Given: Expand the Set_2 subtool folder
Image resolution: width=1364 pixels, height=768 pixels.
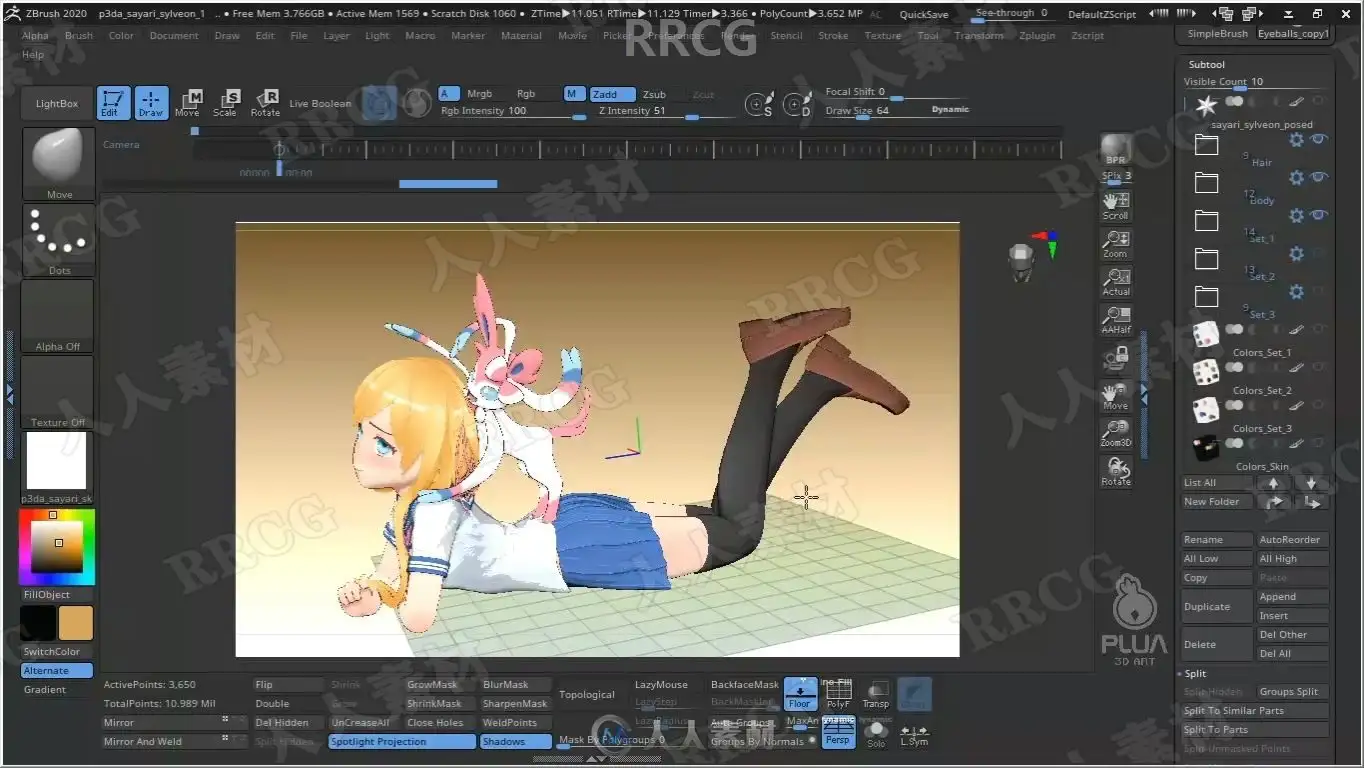Looking at the screenshot, I should click(x=1207, y=259).
